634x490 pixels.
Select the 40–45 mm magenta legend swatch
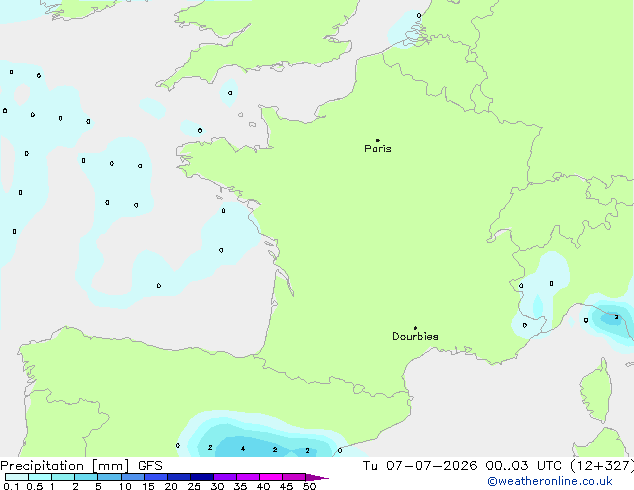[271, 477]
